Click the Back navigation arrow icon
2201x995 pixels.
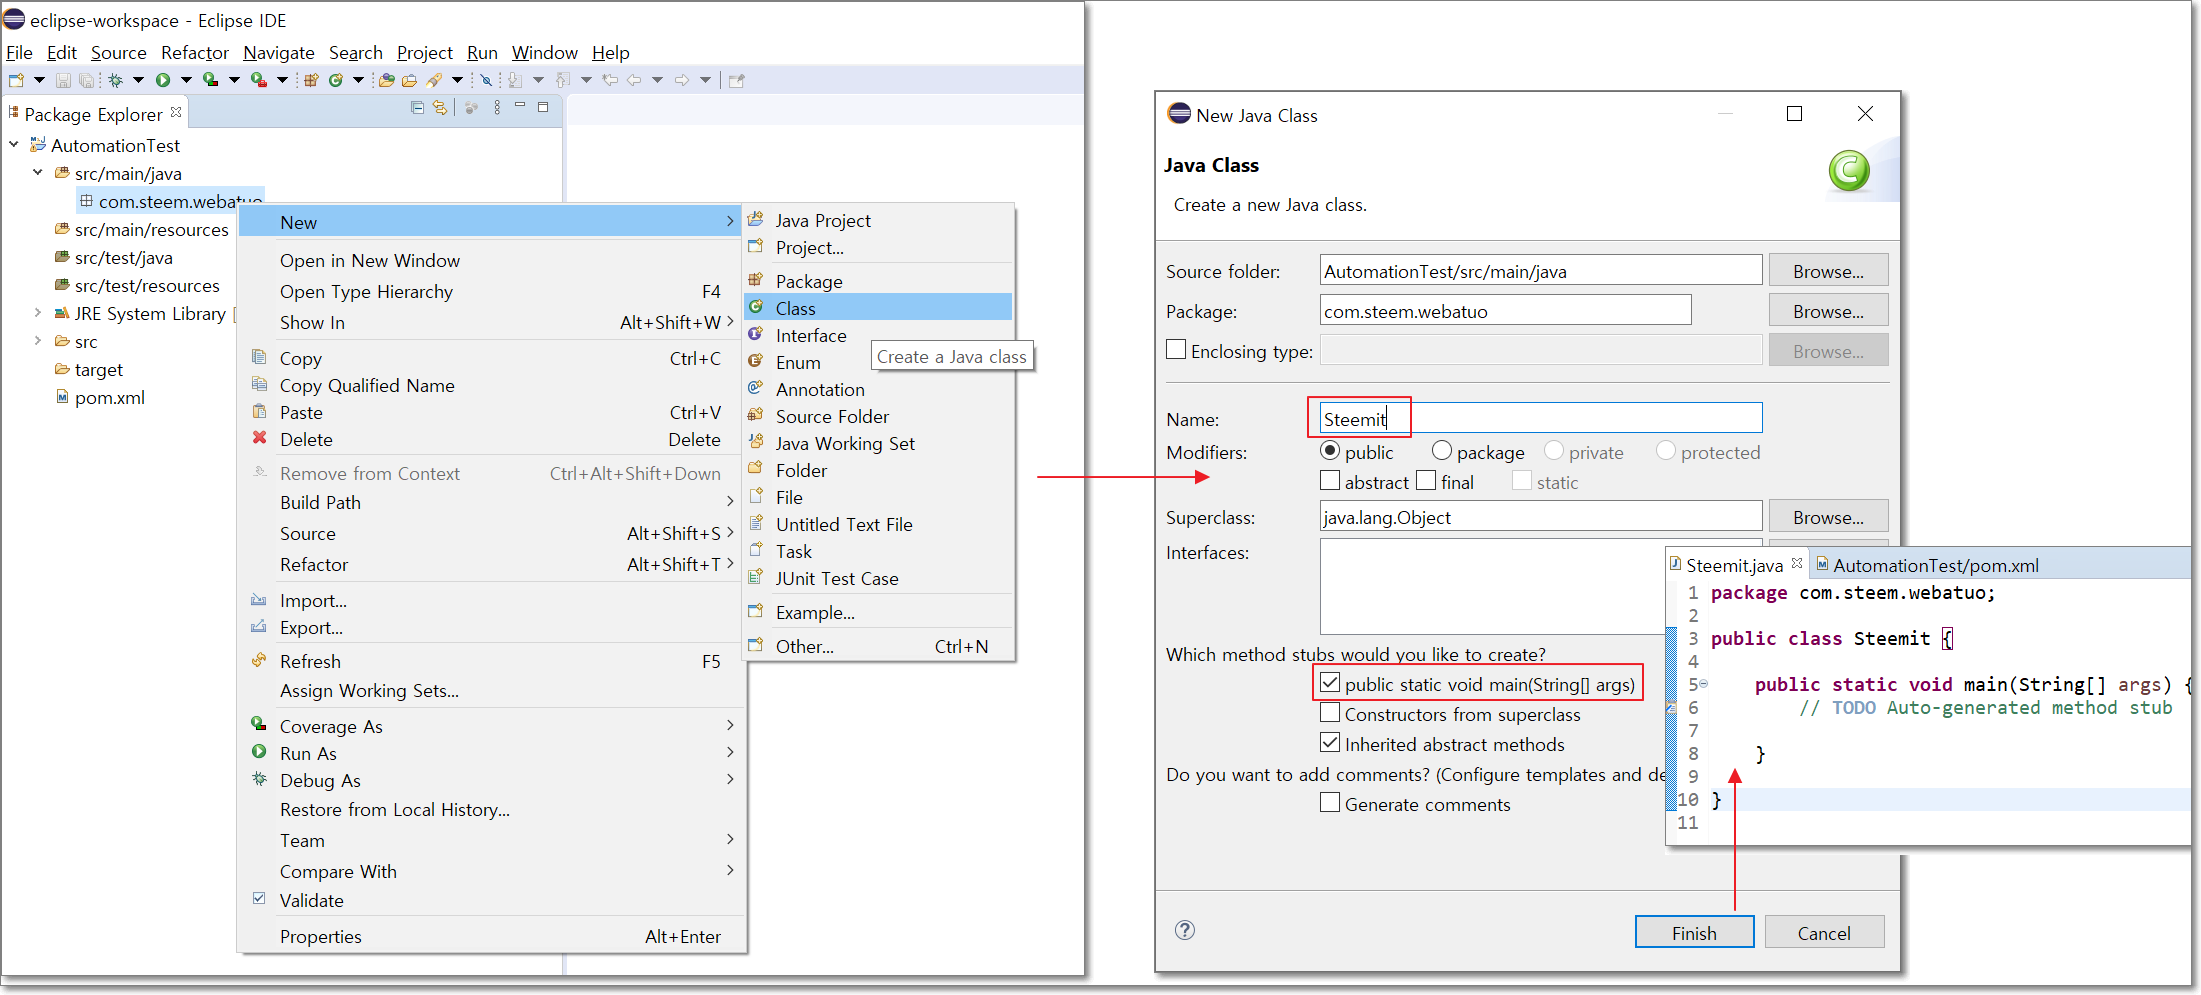pyautogui.click(x=634, y=80)
